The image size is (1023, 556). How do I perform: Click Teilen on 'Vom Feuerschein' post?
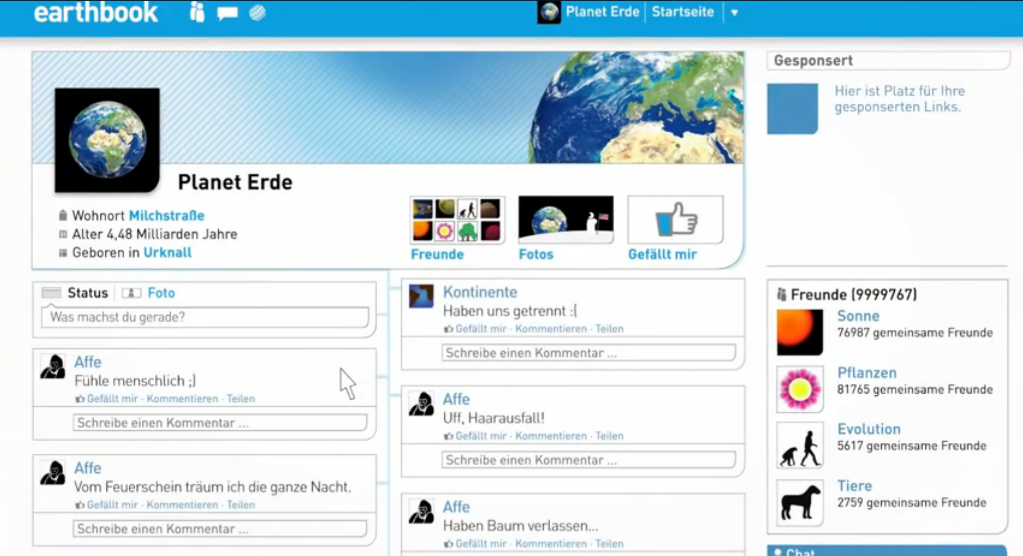pyautogui.click(x=241, y=505)
